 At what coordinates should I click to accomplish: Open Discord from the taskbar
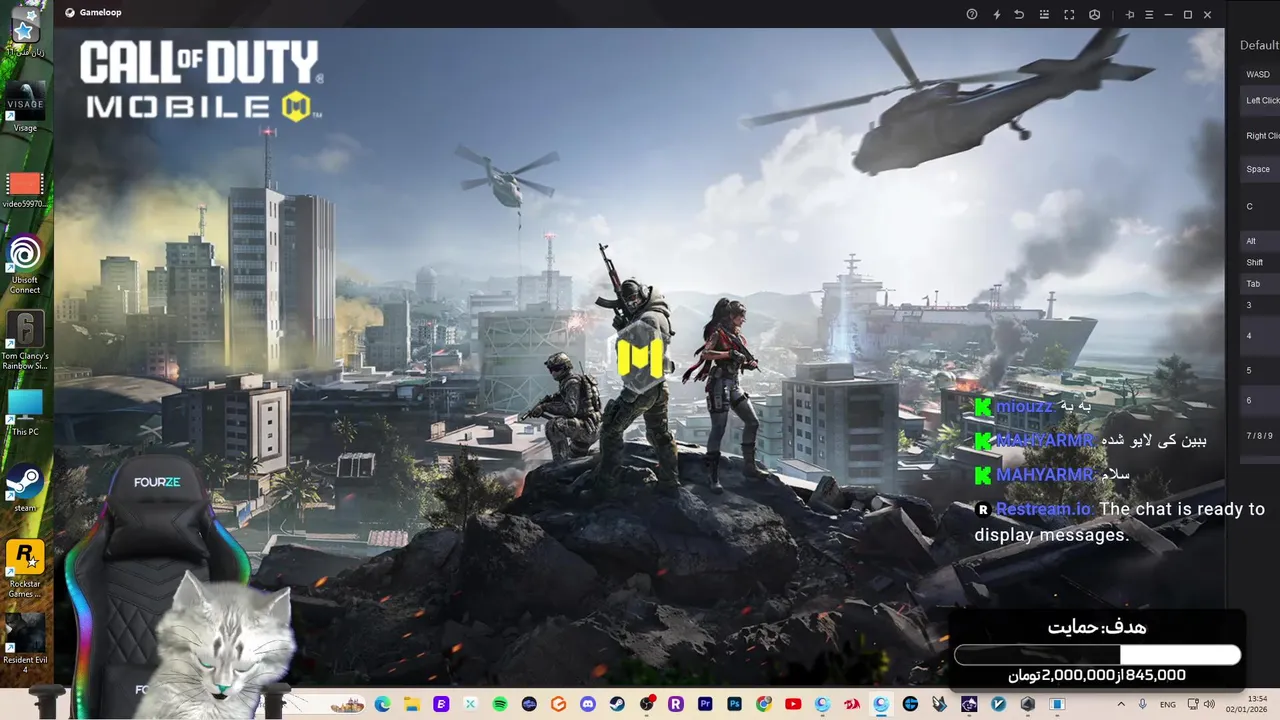[588, 704]
